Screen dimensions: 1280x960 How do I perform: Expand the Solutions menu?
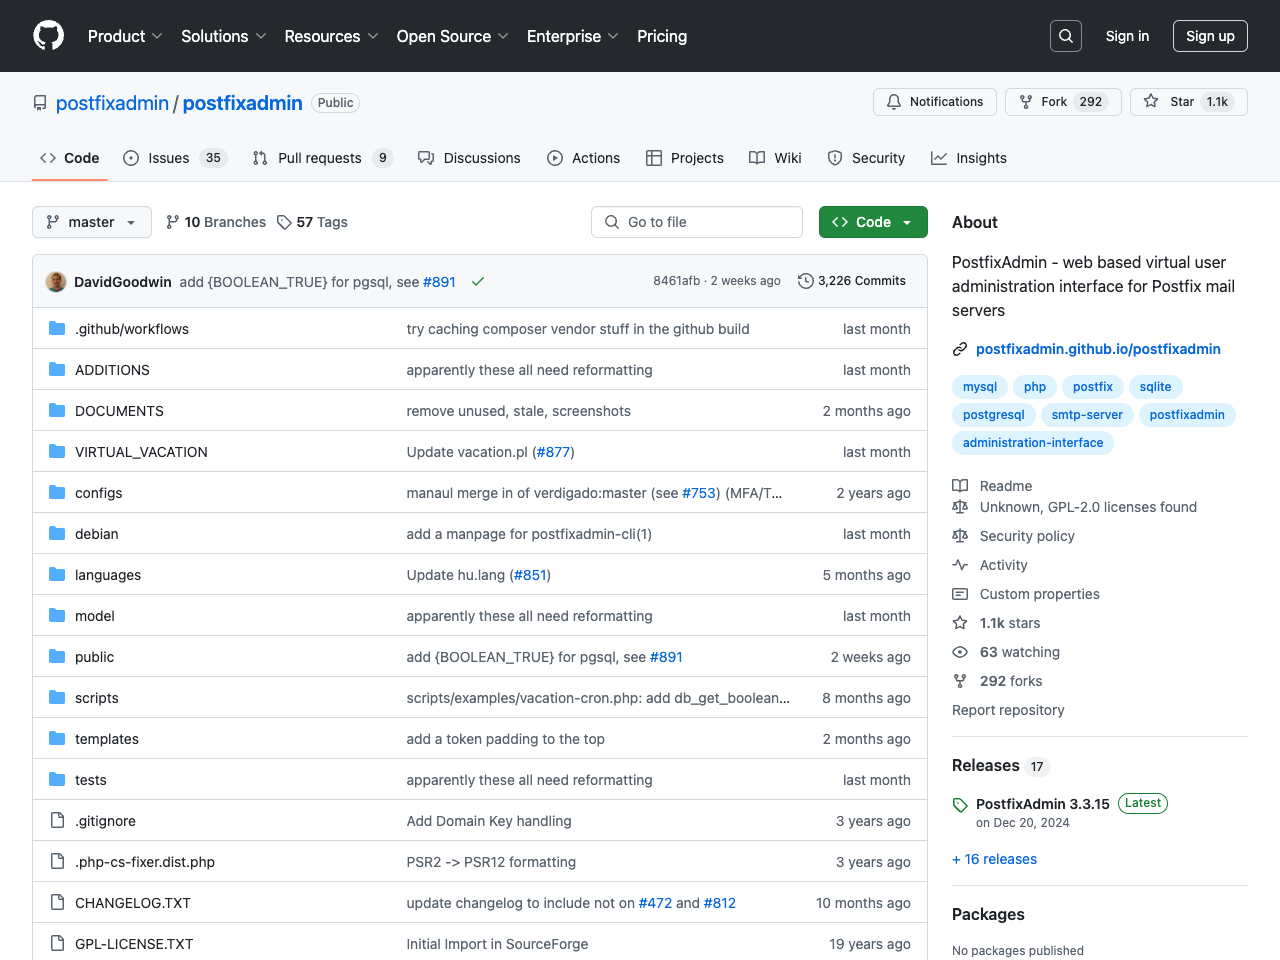pyautogui.click(x=224, y=36)
